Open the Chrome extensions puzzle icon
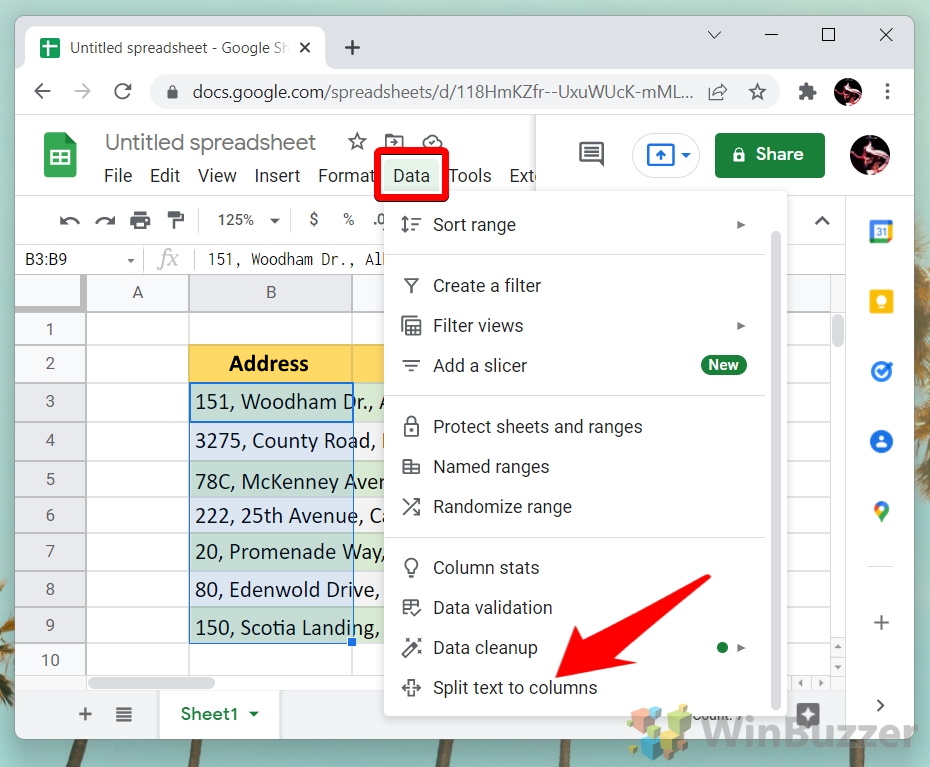 pyautogui.click(x=807, y=91)
